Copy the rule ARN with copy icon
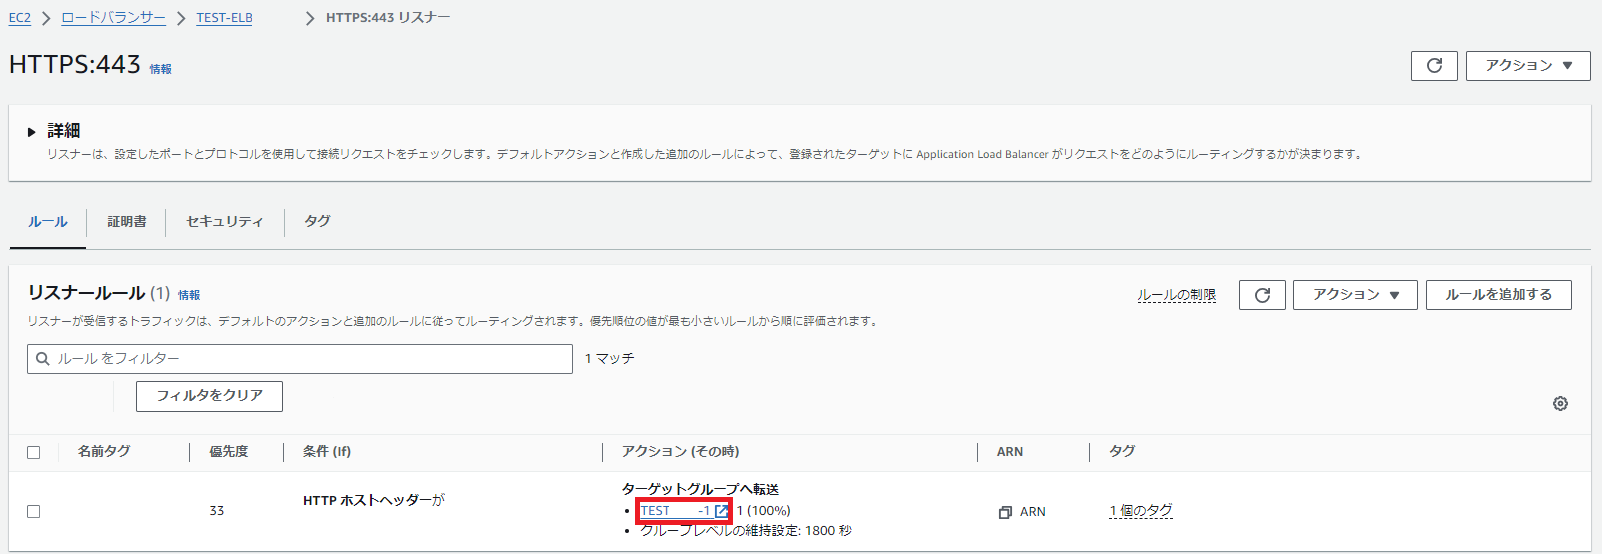 click(x=1005, y=512)
